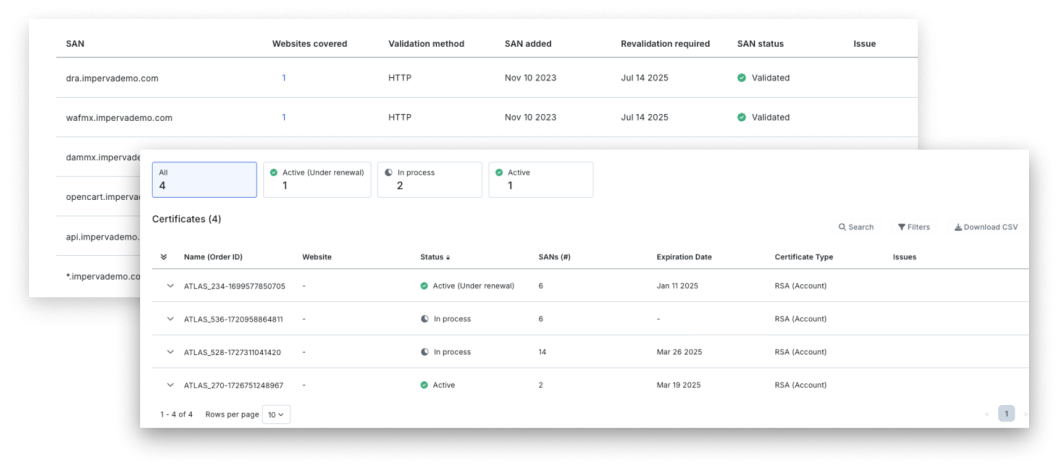Expand row ATLAS_528-1727311041420
1058x466 pixels.
pos(170,352)
